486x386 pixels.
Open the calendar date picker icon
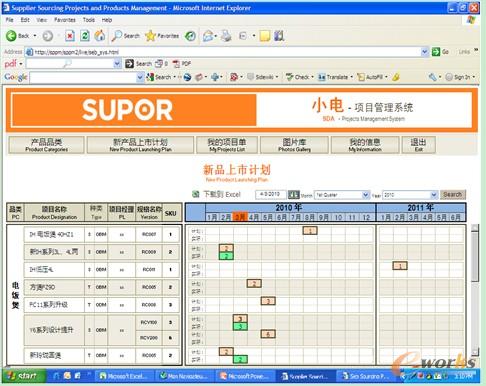click(294, 194)
